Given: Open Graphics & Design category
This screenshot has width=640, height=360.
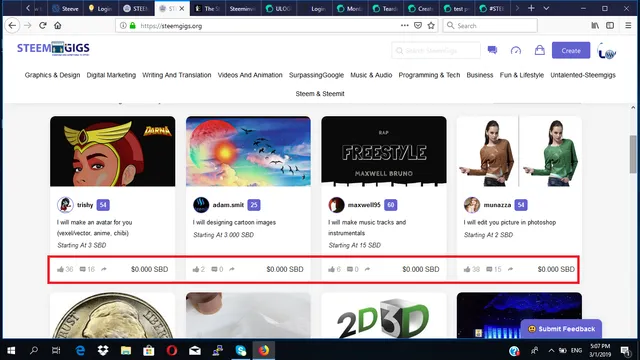Looking at the screenshot, I should click(x=52, y=75).
